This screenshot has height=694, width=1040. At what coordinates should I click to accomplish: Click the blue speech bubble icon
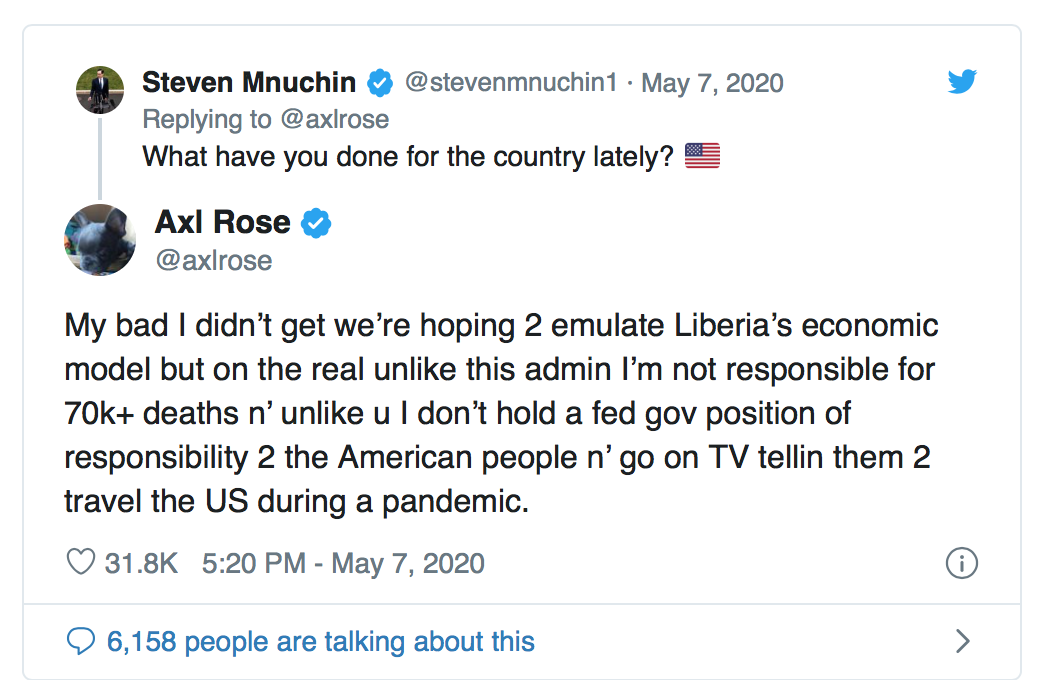point(80,641)
